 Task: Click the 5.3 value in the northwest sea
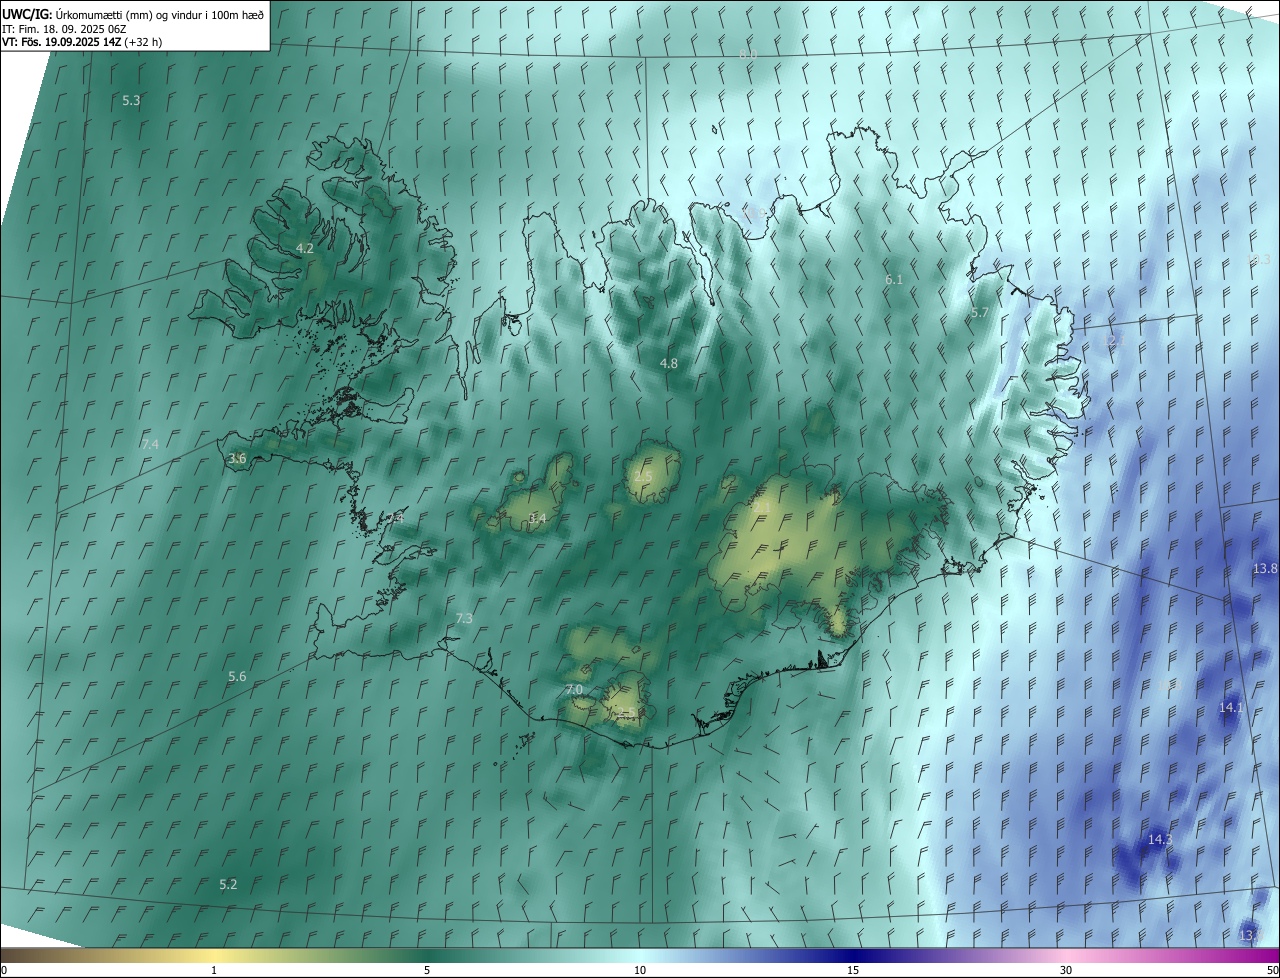pyautogui.click(x=131, y=101)
